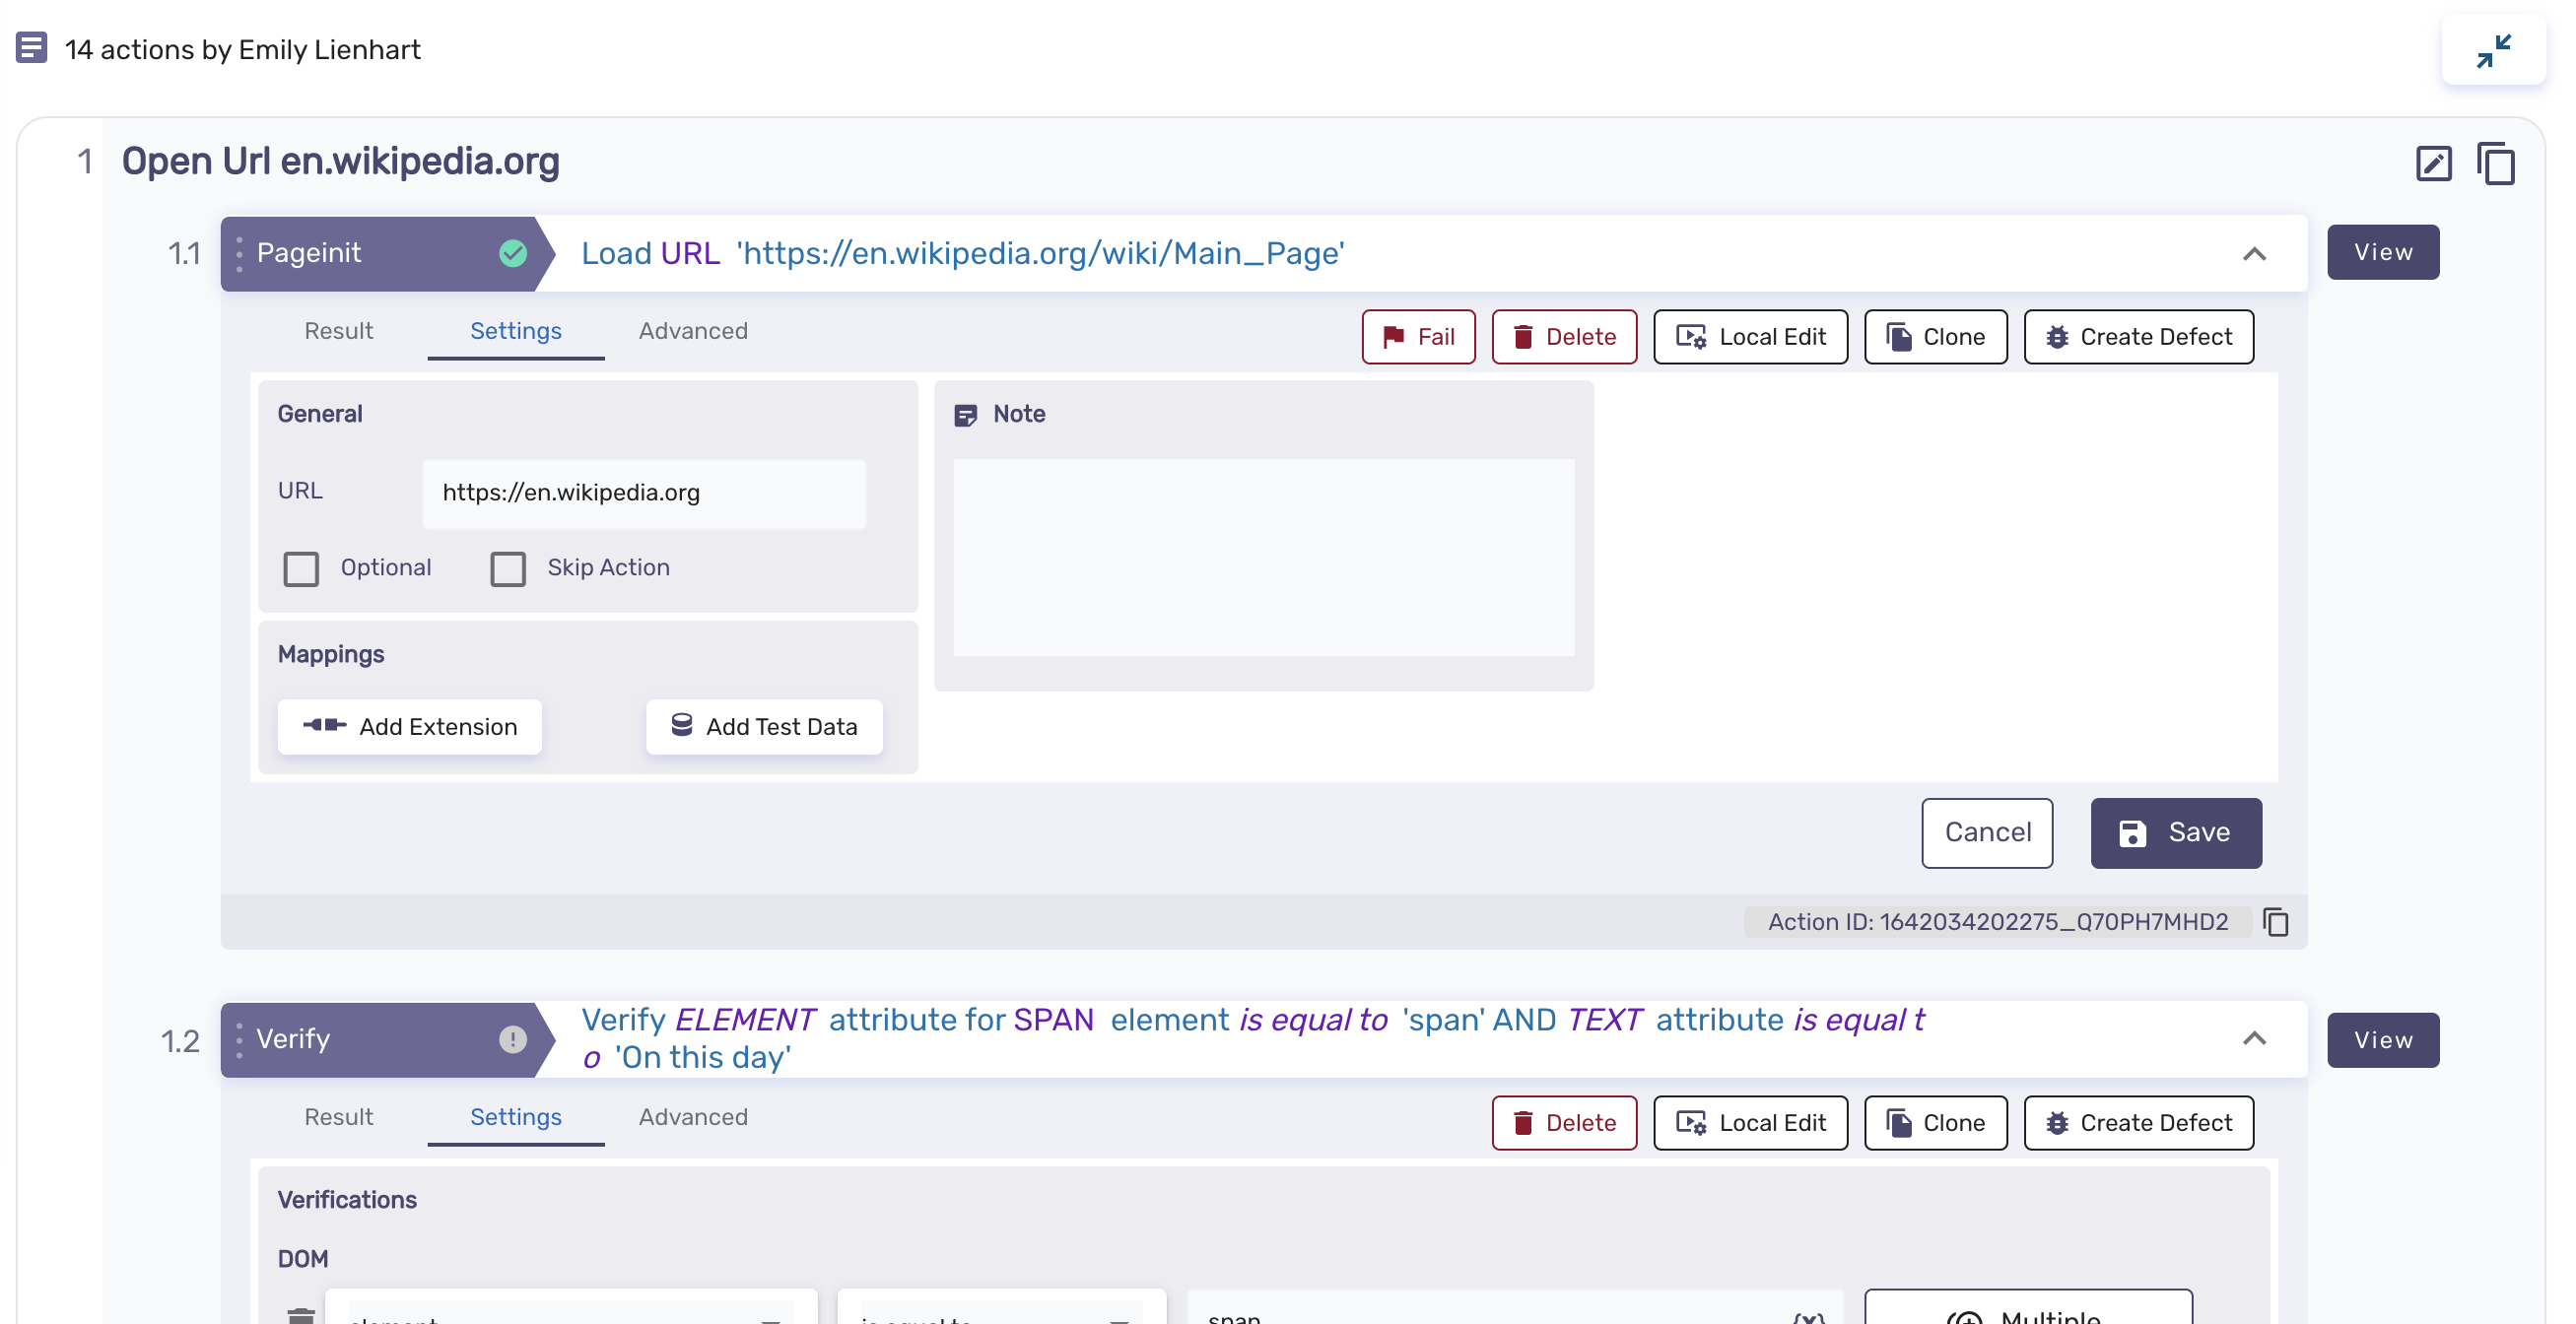2576x1324 pixels.
Task: Click the View button for step 1.1
Action: [x=2383, y=252]
